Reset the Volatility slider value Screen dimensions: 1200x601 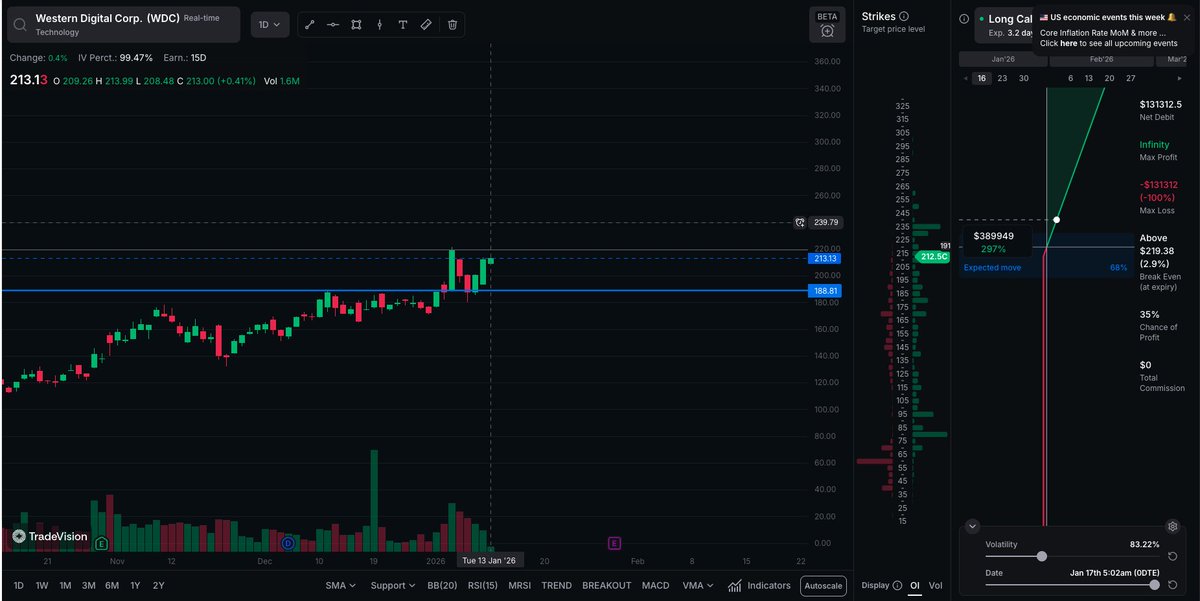(1173, 556)
